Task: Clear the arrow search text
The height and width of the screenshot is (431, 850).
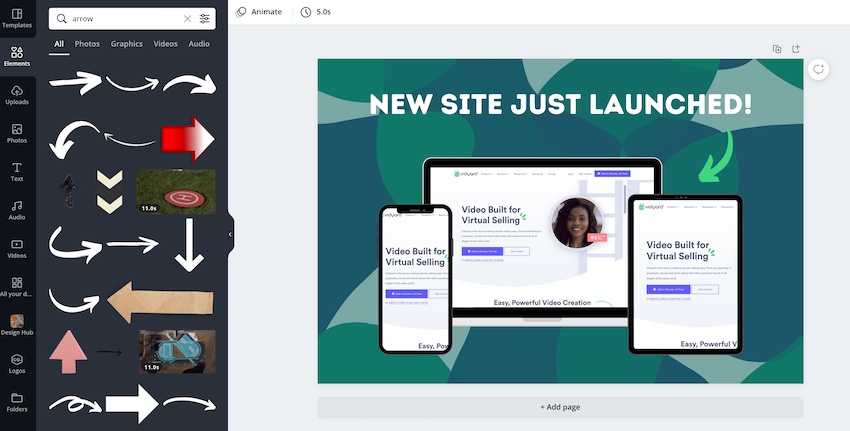Action: 188,18
